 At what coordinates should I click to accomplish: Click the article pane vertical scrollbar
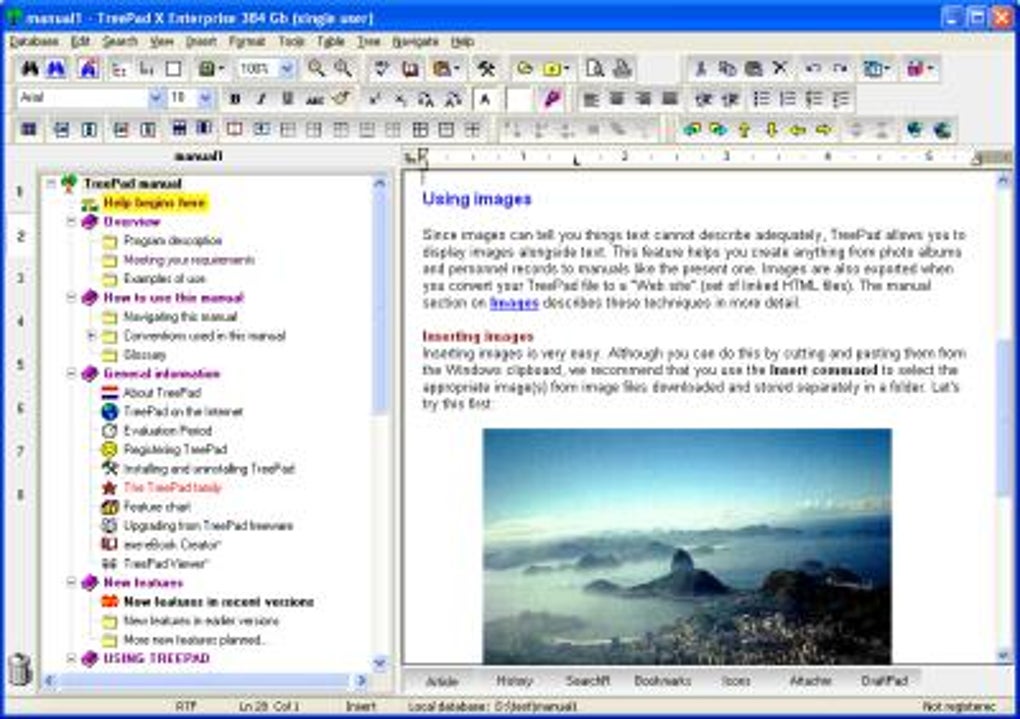1003,416
